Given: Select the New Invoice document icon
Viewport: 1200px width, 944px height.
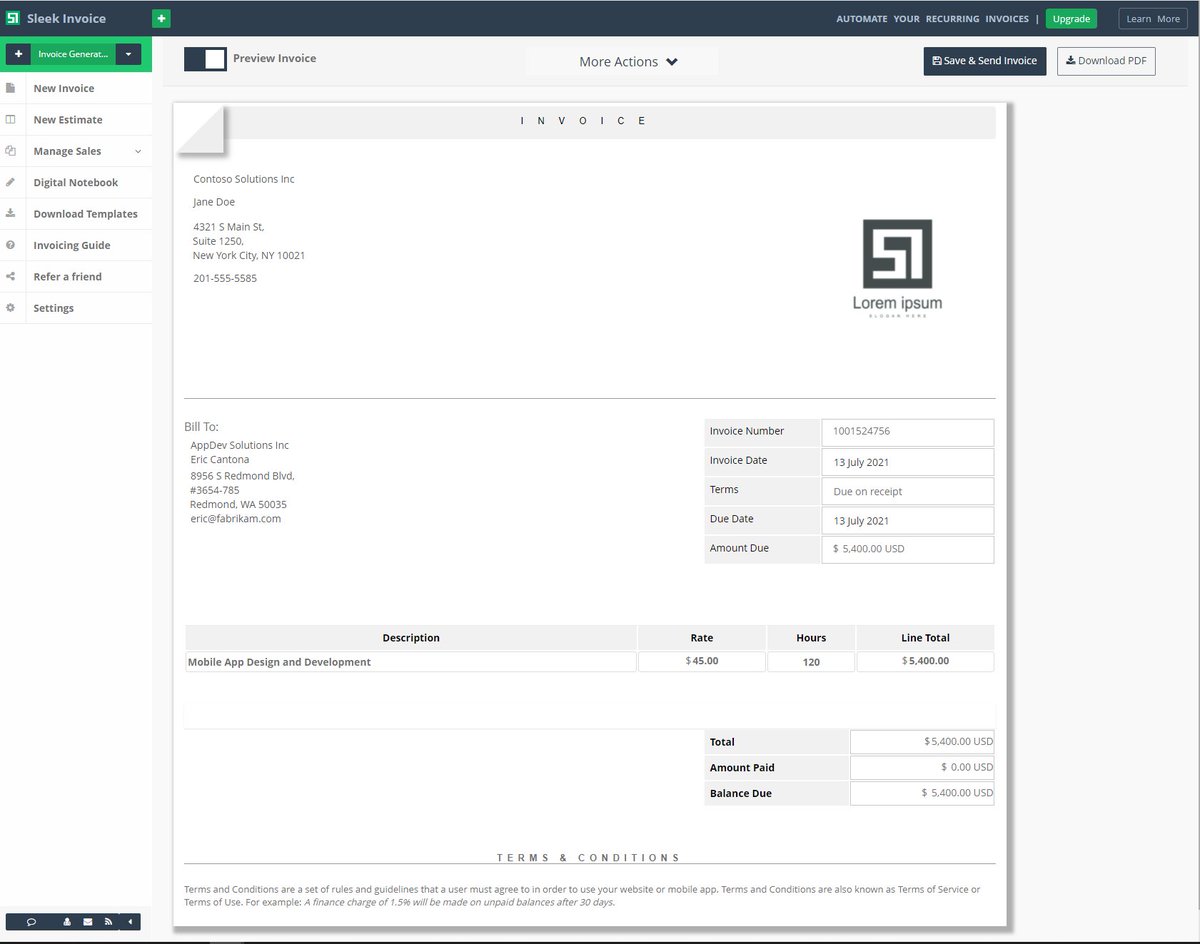Looking at the screenshot, I should click(x=12, y=88).
